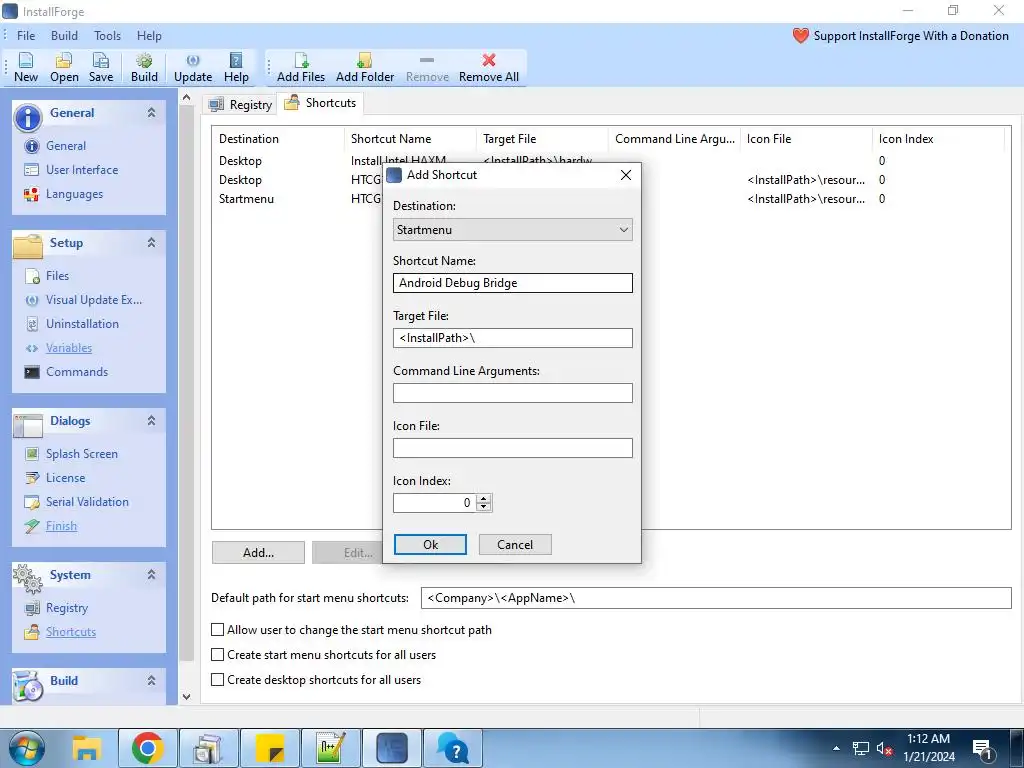
Task: Open General settings in sidebar
Action: pos(65,146)
